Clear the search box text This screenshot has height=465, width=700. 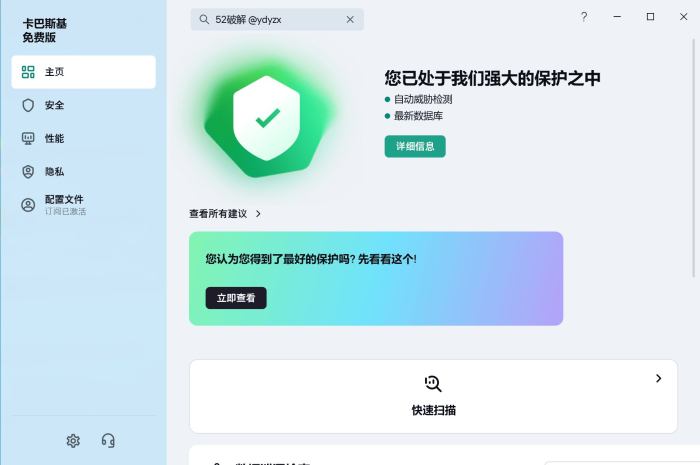point(350,20)
